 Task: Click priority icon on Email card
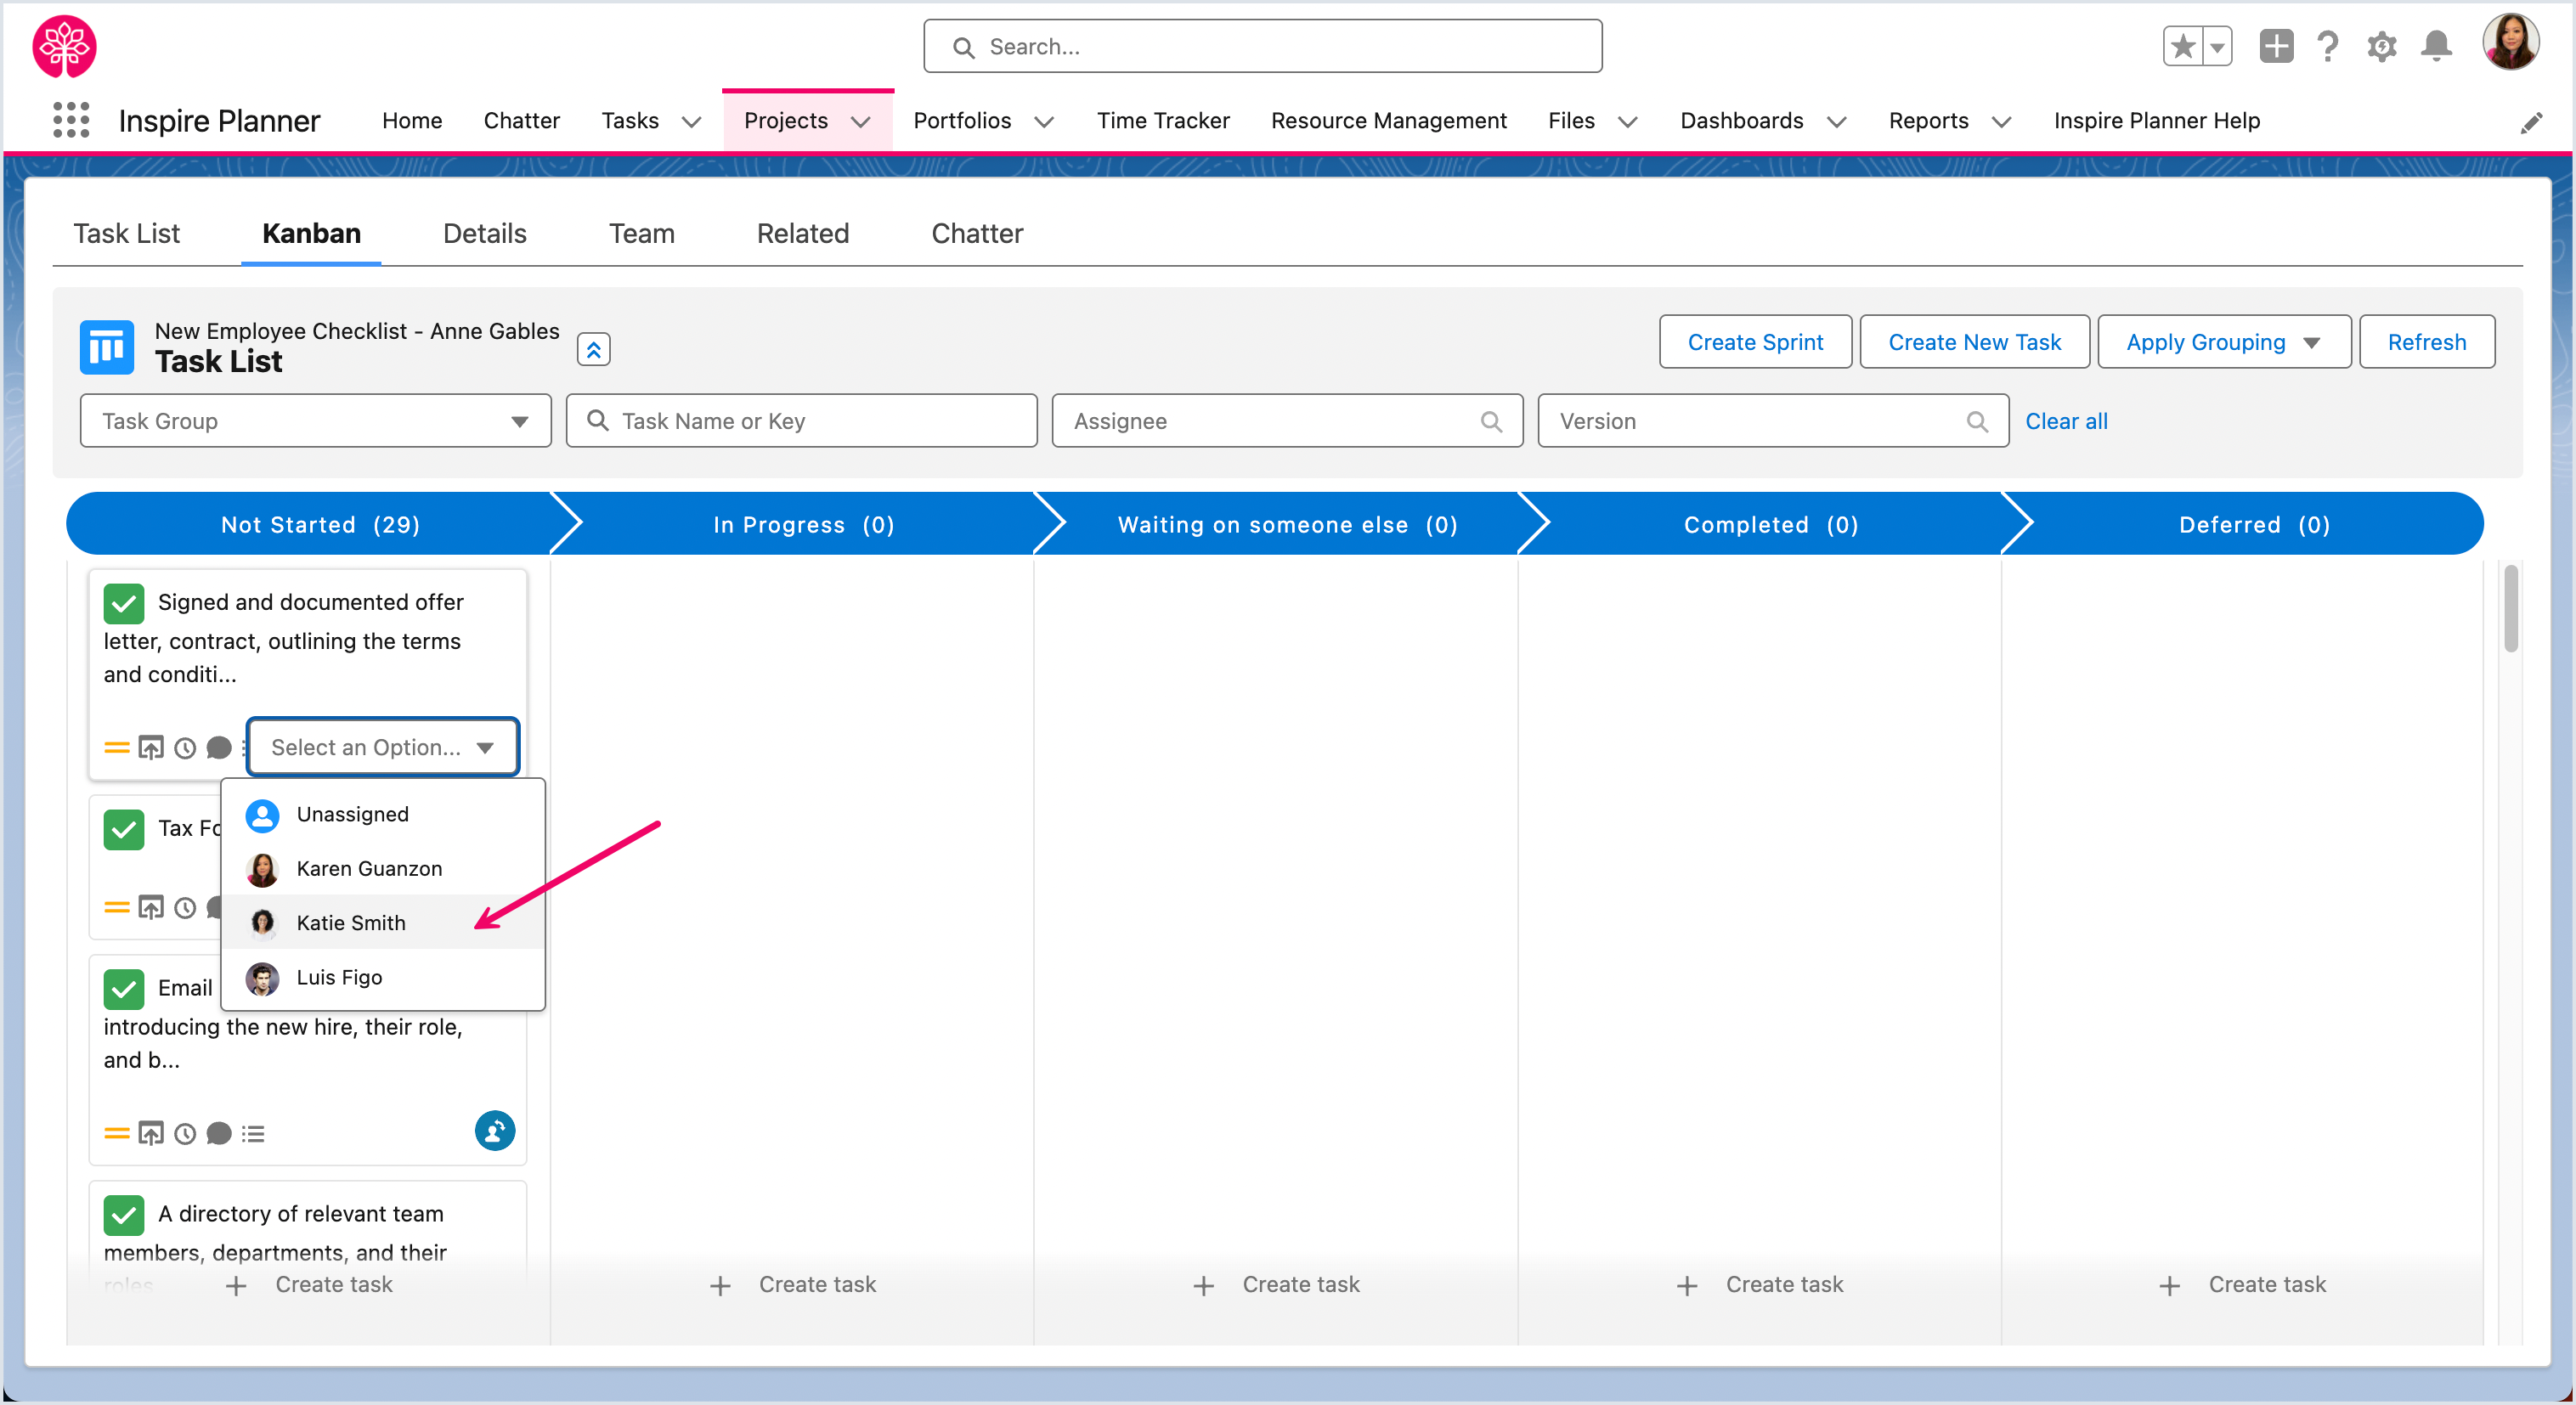point(117,1133)
